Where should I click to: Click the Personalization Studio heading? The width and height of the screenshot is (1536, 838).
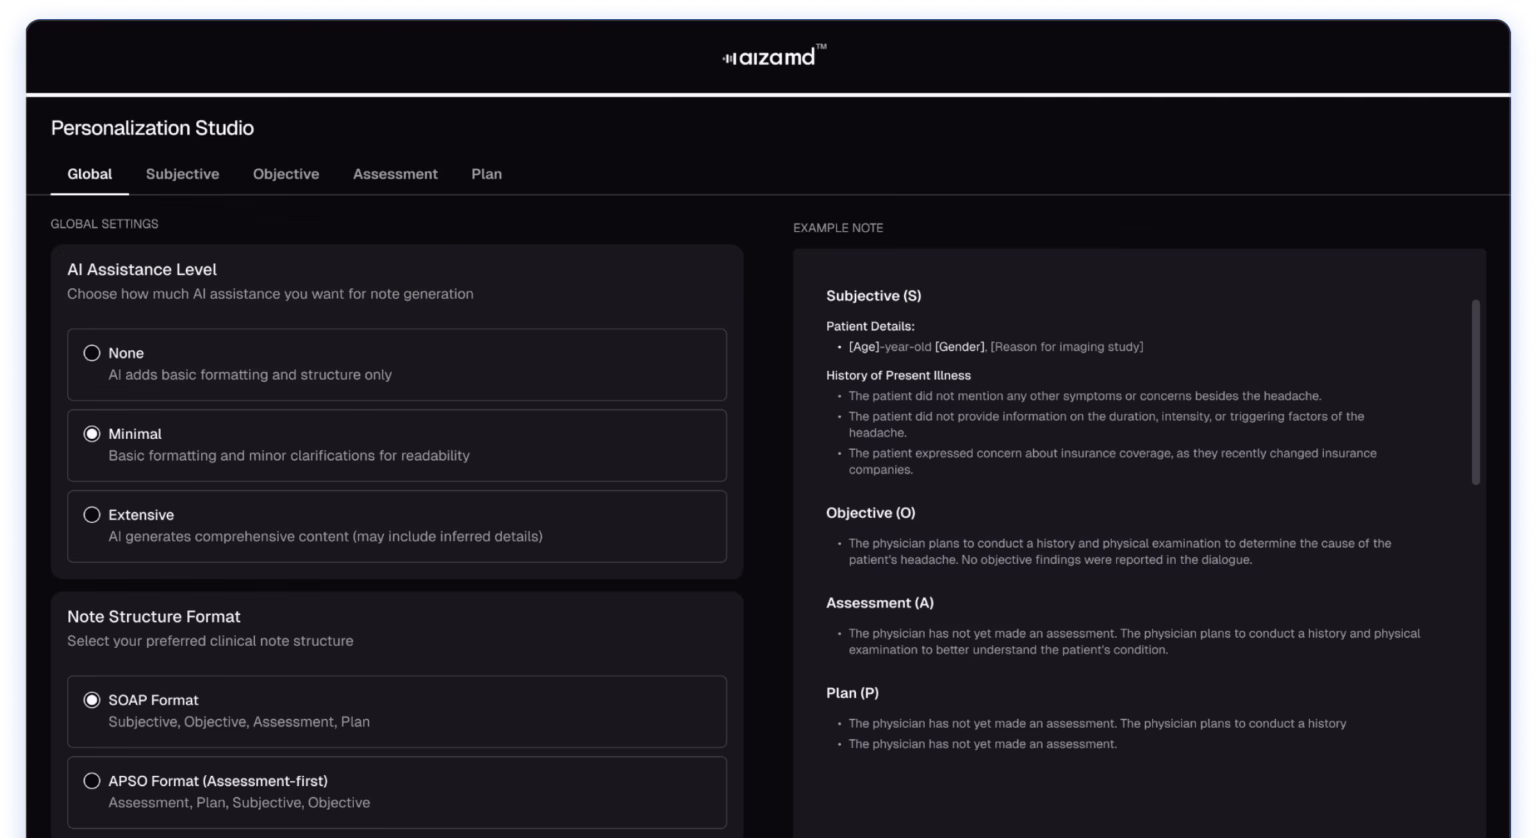point(152,128)
